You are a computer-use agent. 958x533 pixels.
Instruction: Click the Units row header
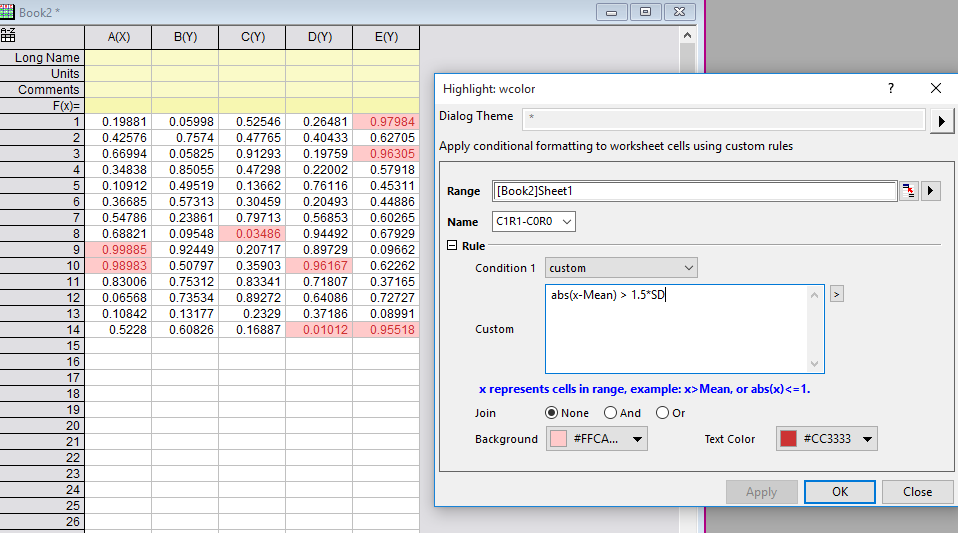42,73
